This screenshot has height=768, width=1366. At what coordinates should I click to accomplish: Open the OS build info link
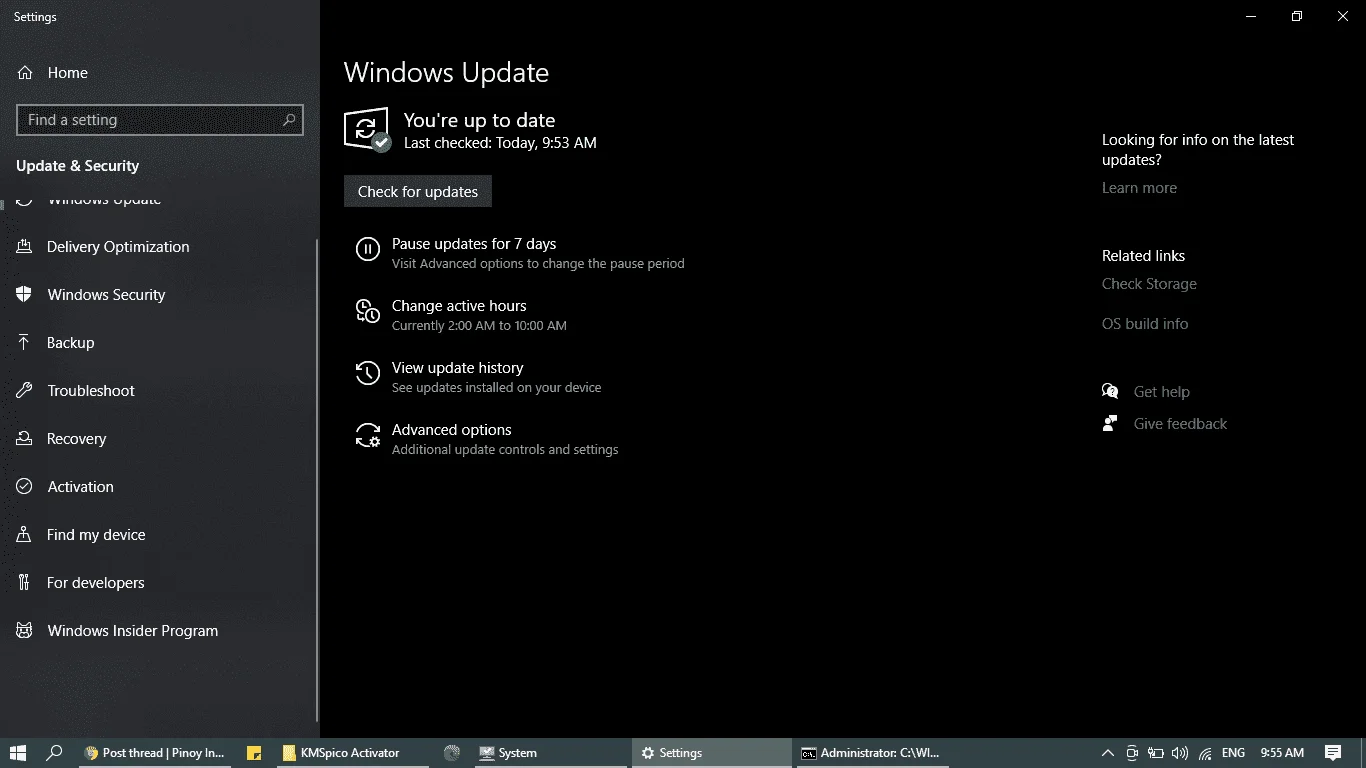[x=1145, y=324]
